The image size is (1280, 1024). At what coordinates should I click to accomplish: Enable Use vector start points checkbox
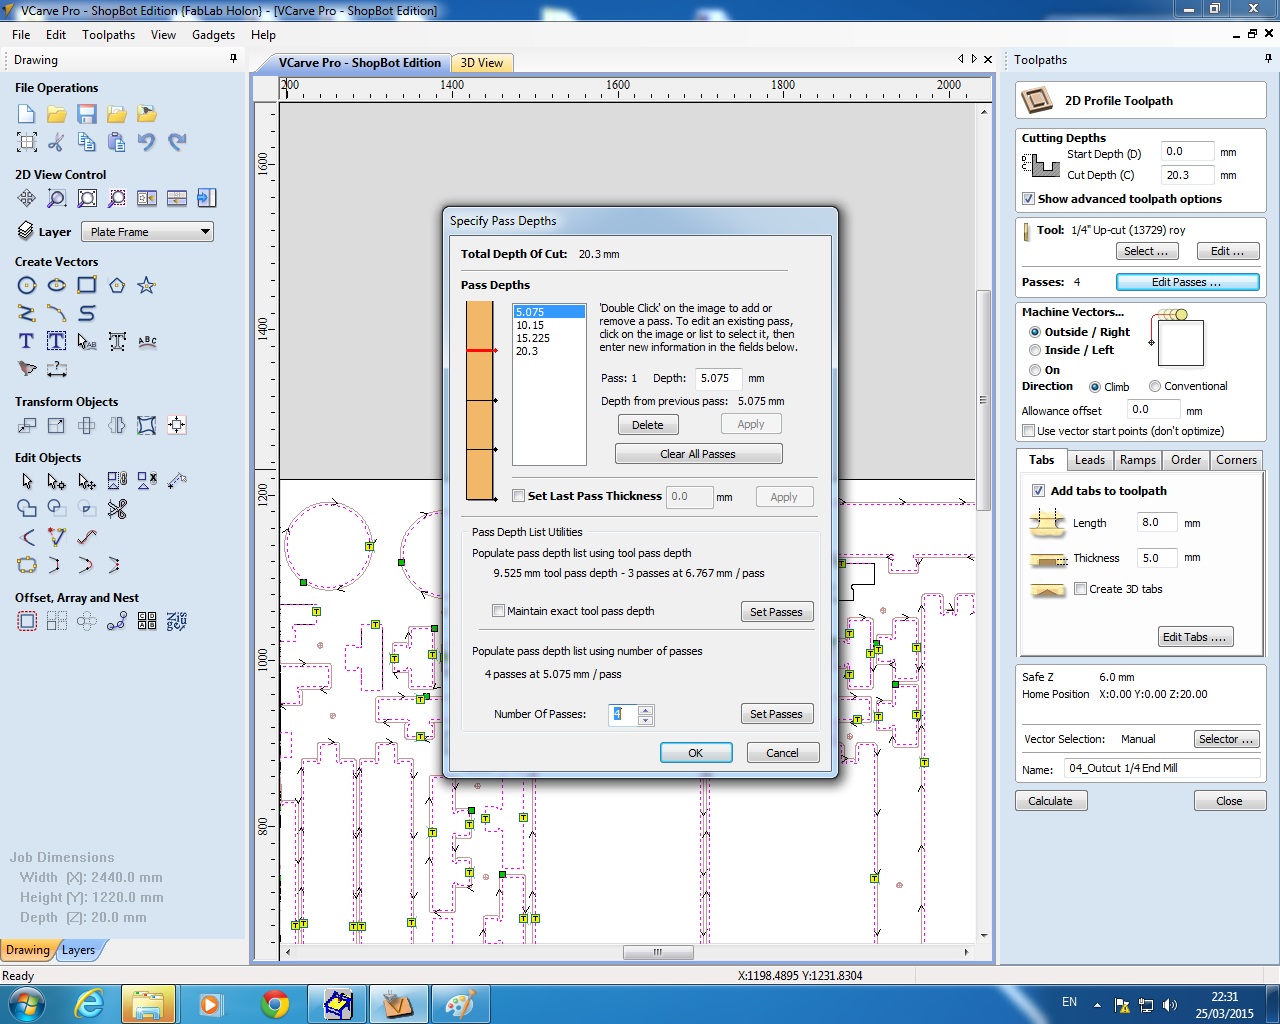click(x=1028, y=431)
